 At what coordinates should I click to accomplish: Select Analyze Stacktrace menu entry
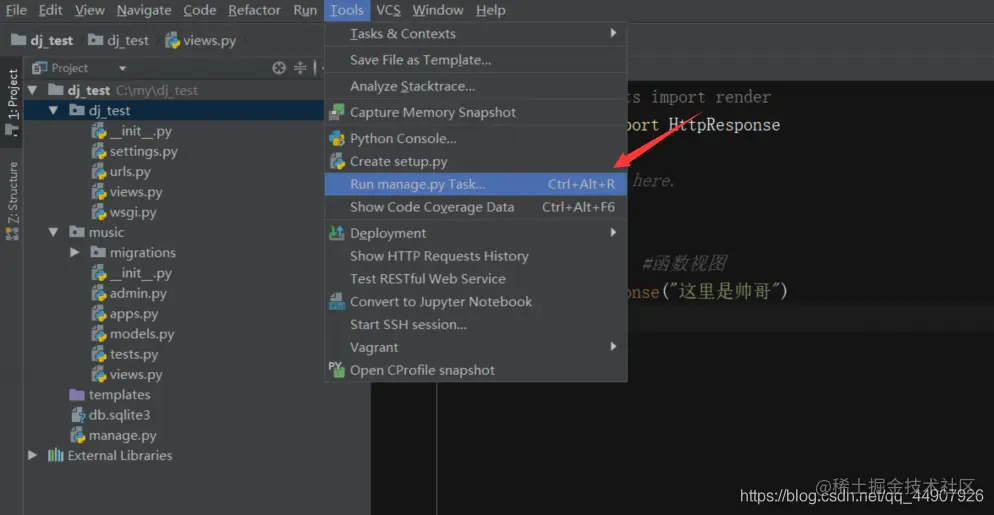475,86
